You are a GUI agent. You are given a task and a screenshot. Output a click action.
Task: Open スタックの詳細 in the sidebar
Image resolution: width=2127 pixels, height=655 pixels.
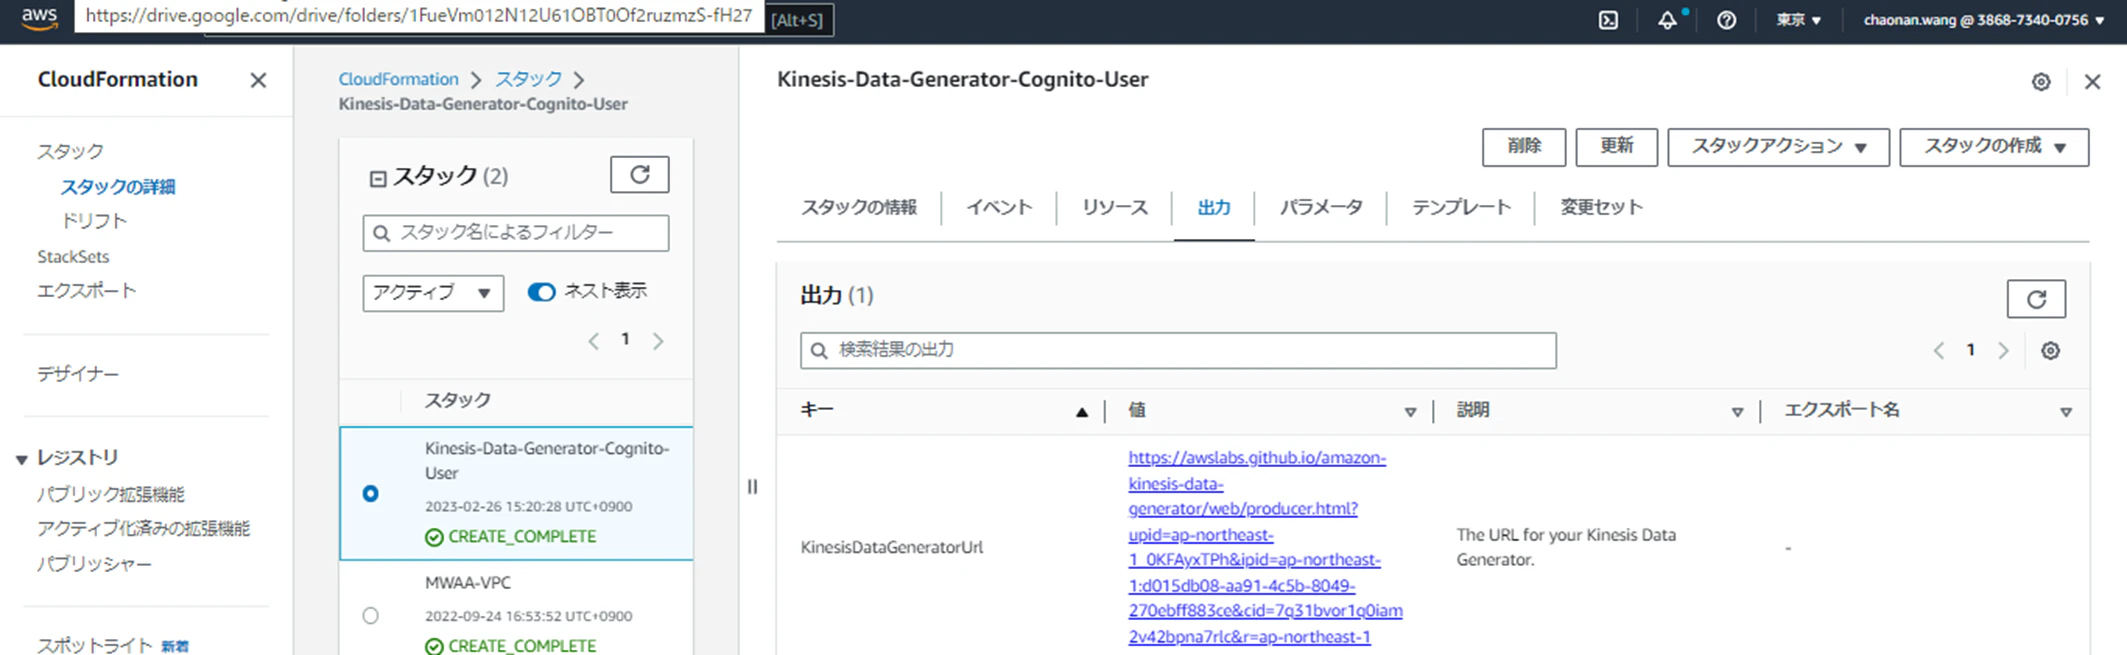118,186
